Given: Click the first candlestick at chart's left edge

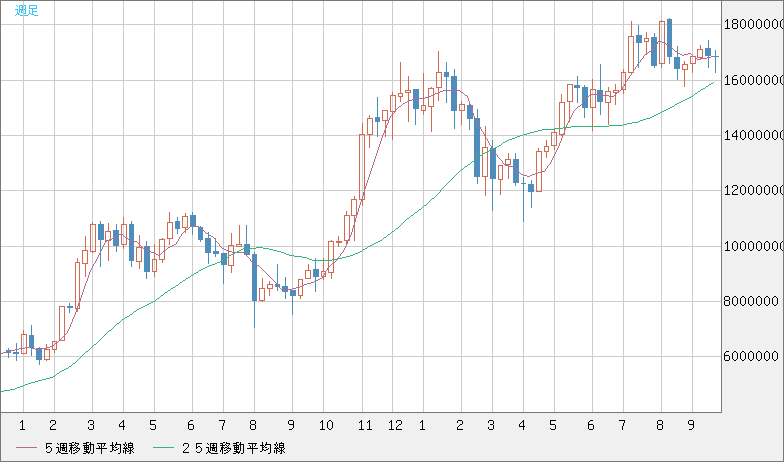Looking at the screenshot, I should (x=8, y=351).
